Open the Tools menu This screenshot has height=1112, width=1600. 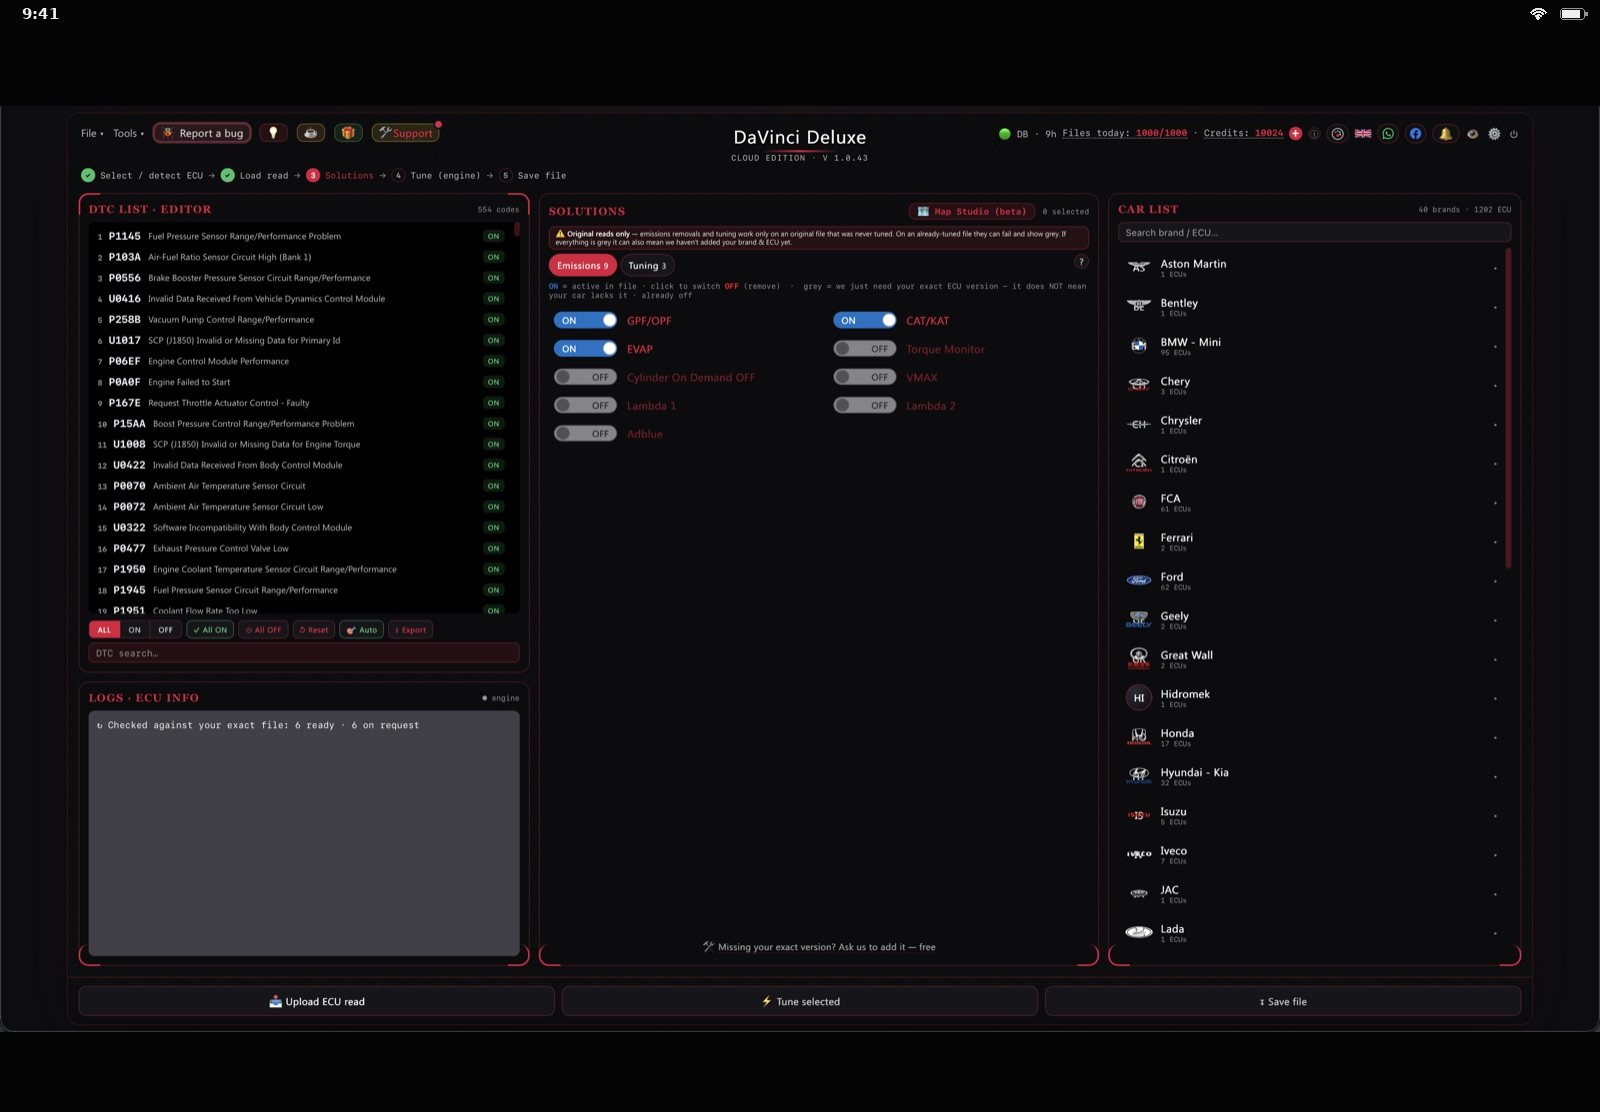pos(128,133)
